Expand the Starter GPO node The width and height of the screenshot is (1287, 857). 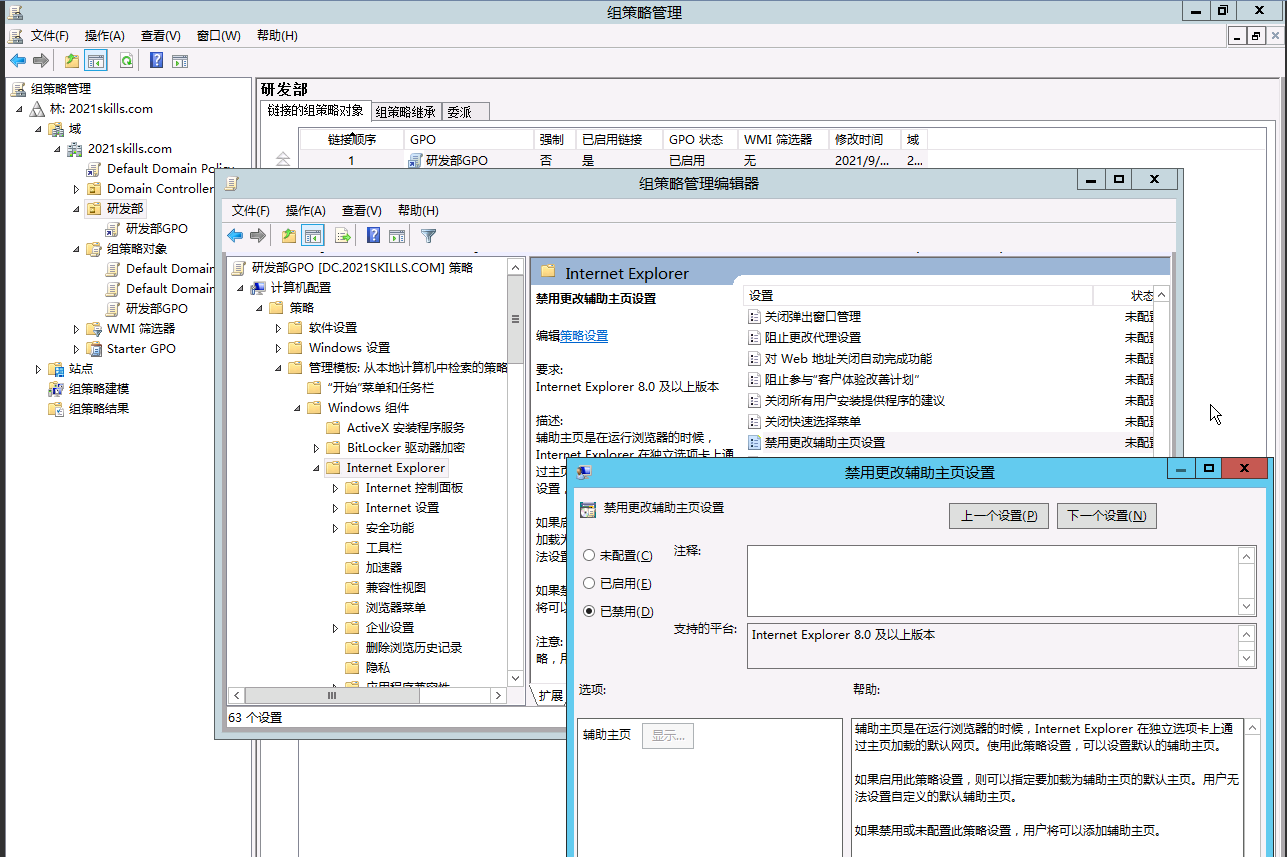76,349
